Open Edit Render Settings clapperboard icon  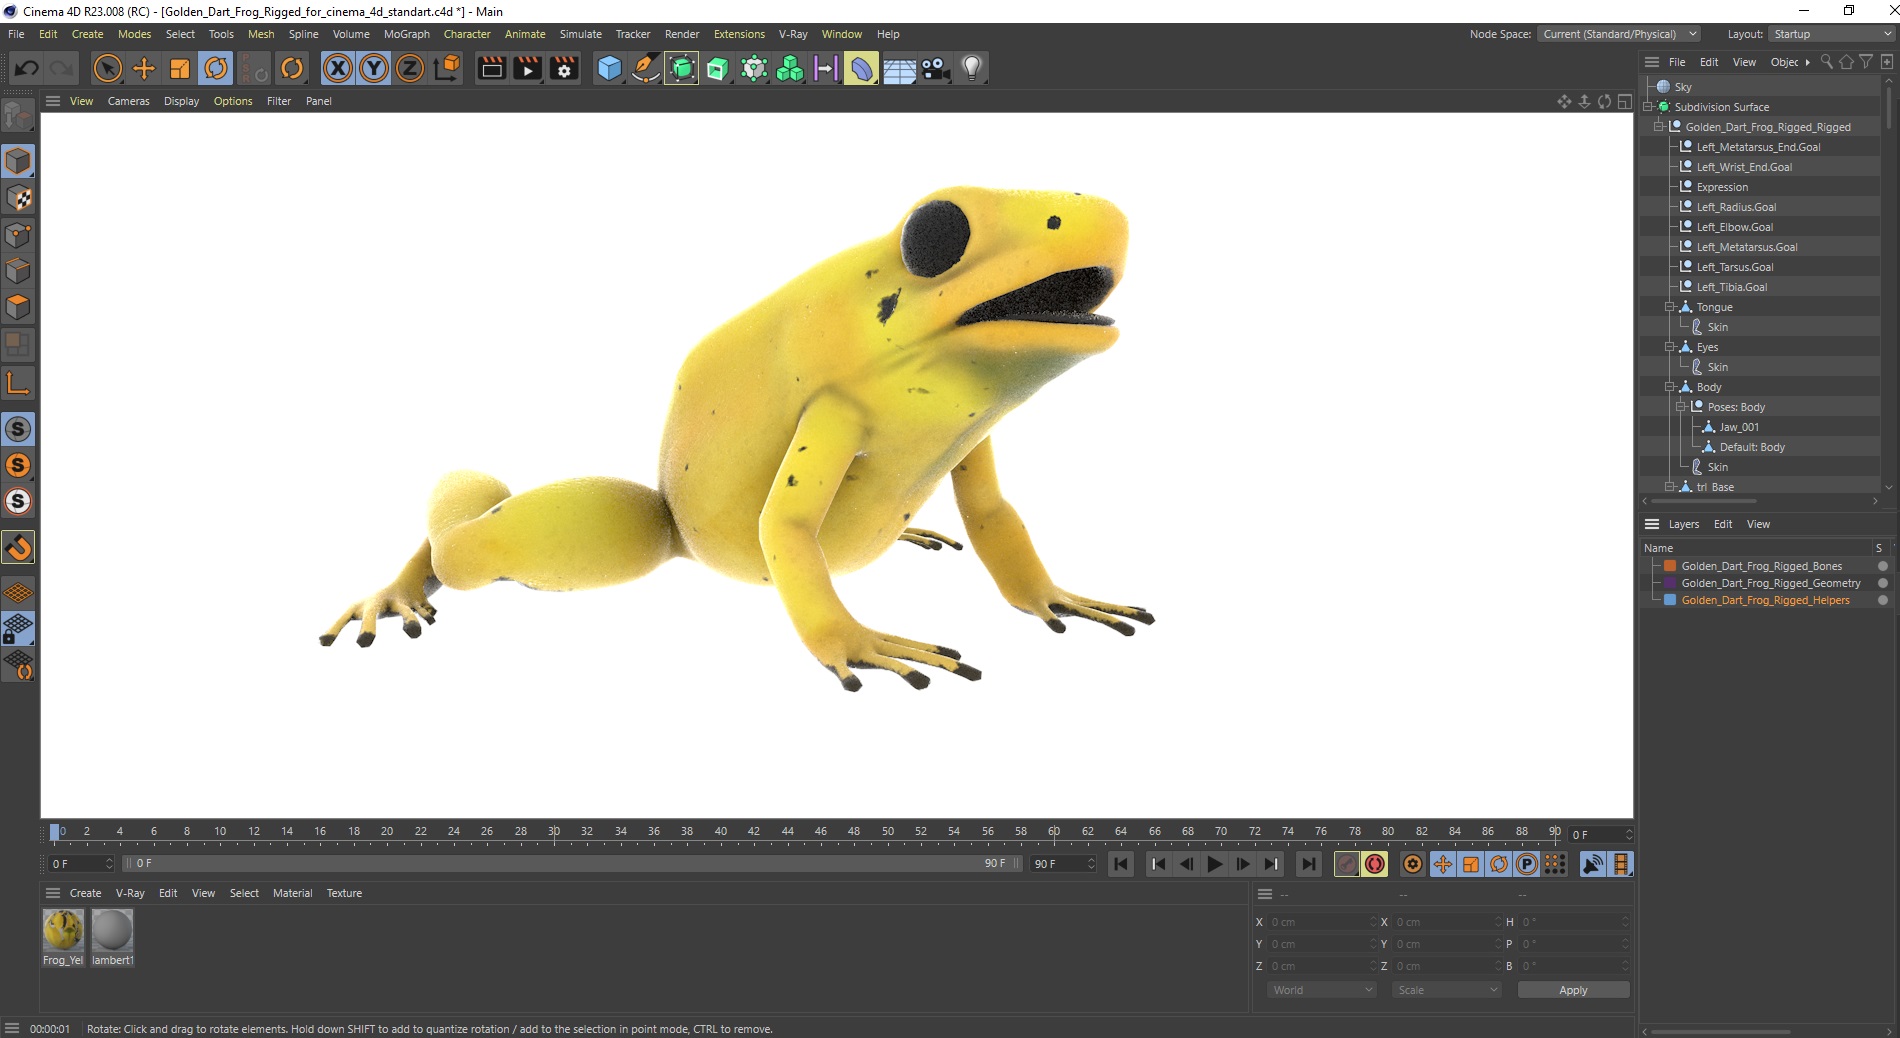pos(564,68)
